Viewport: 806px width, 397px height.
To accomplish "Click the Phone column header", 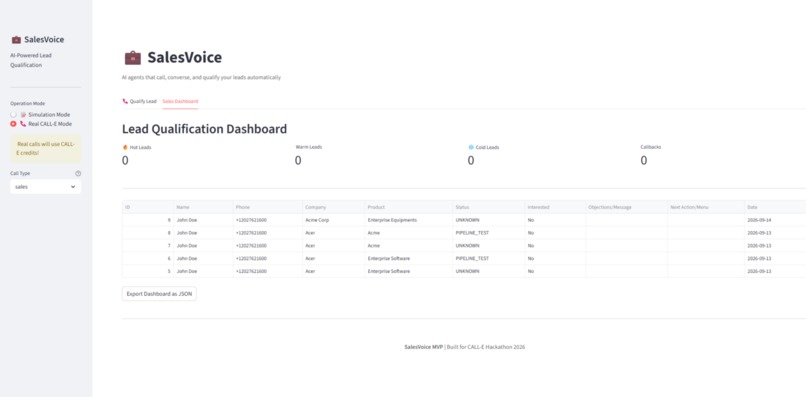I will click(x=268, y=207).
